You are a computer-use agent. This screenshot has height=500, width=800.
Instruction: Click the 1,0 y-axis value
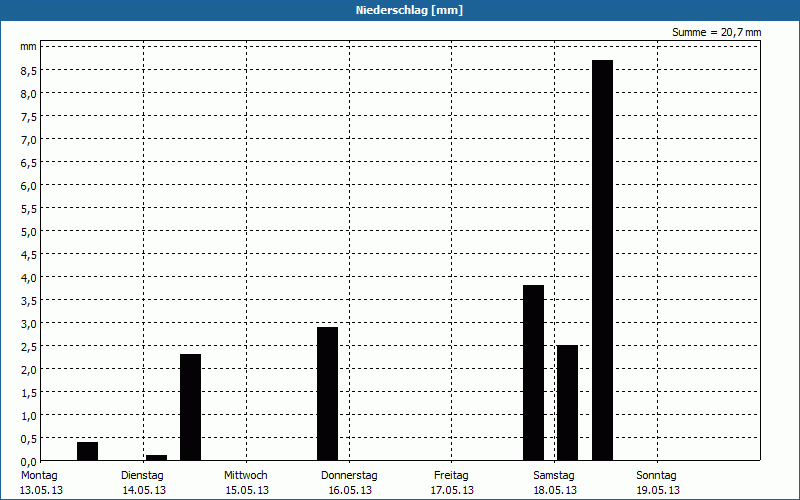[x=29, y=415]
